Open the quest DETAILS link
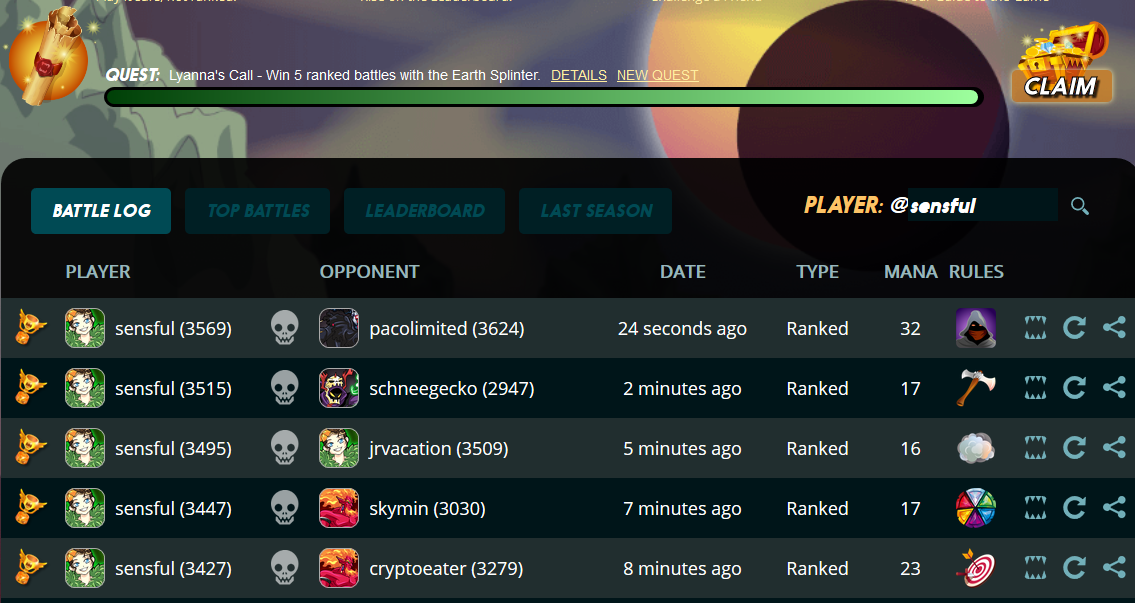Screen dimensions: 1135x603 click(x=578, y=75)
